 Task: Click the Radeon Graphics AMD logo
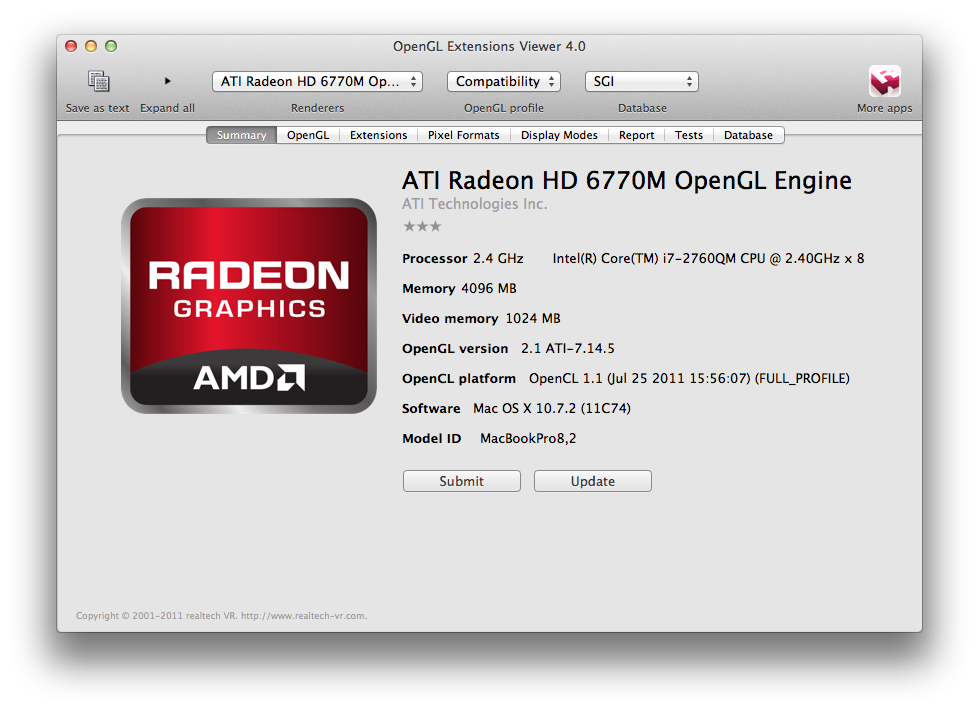[248, 306]
